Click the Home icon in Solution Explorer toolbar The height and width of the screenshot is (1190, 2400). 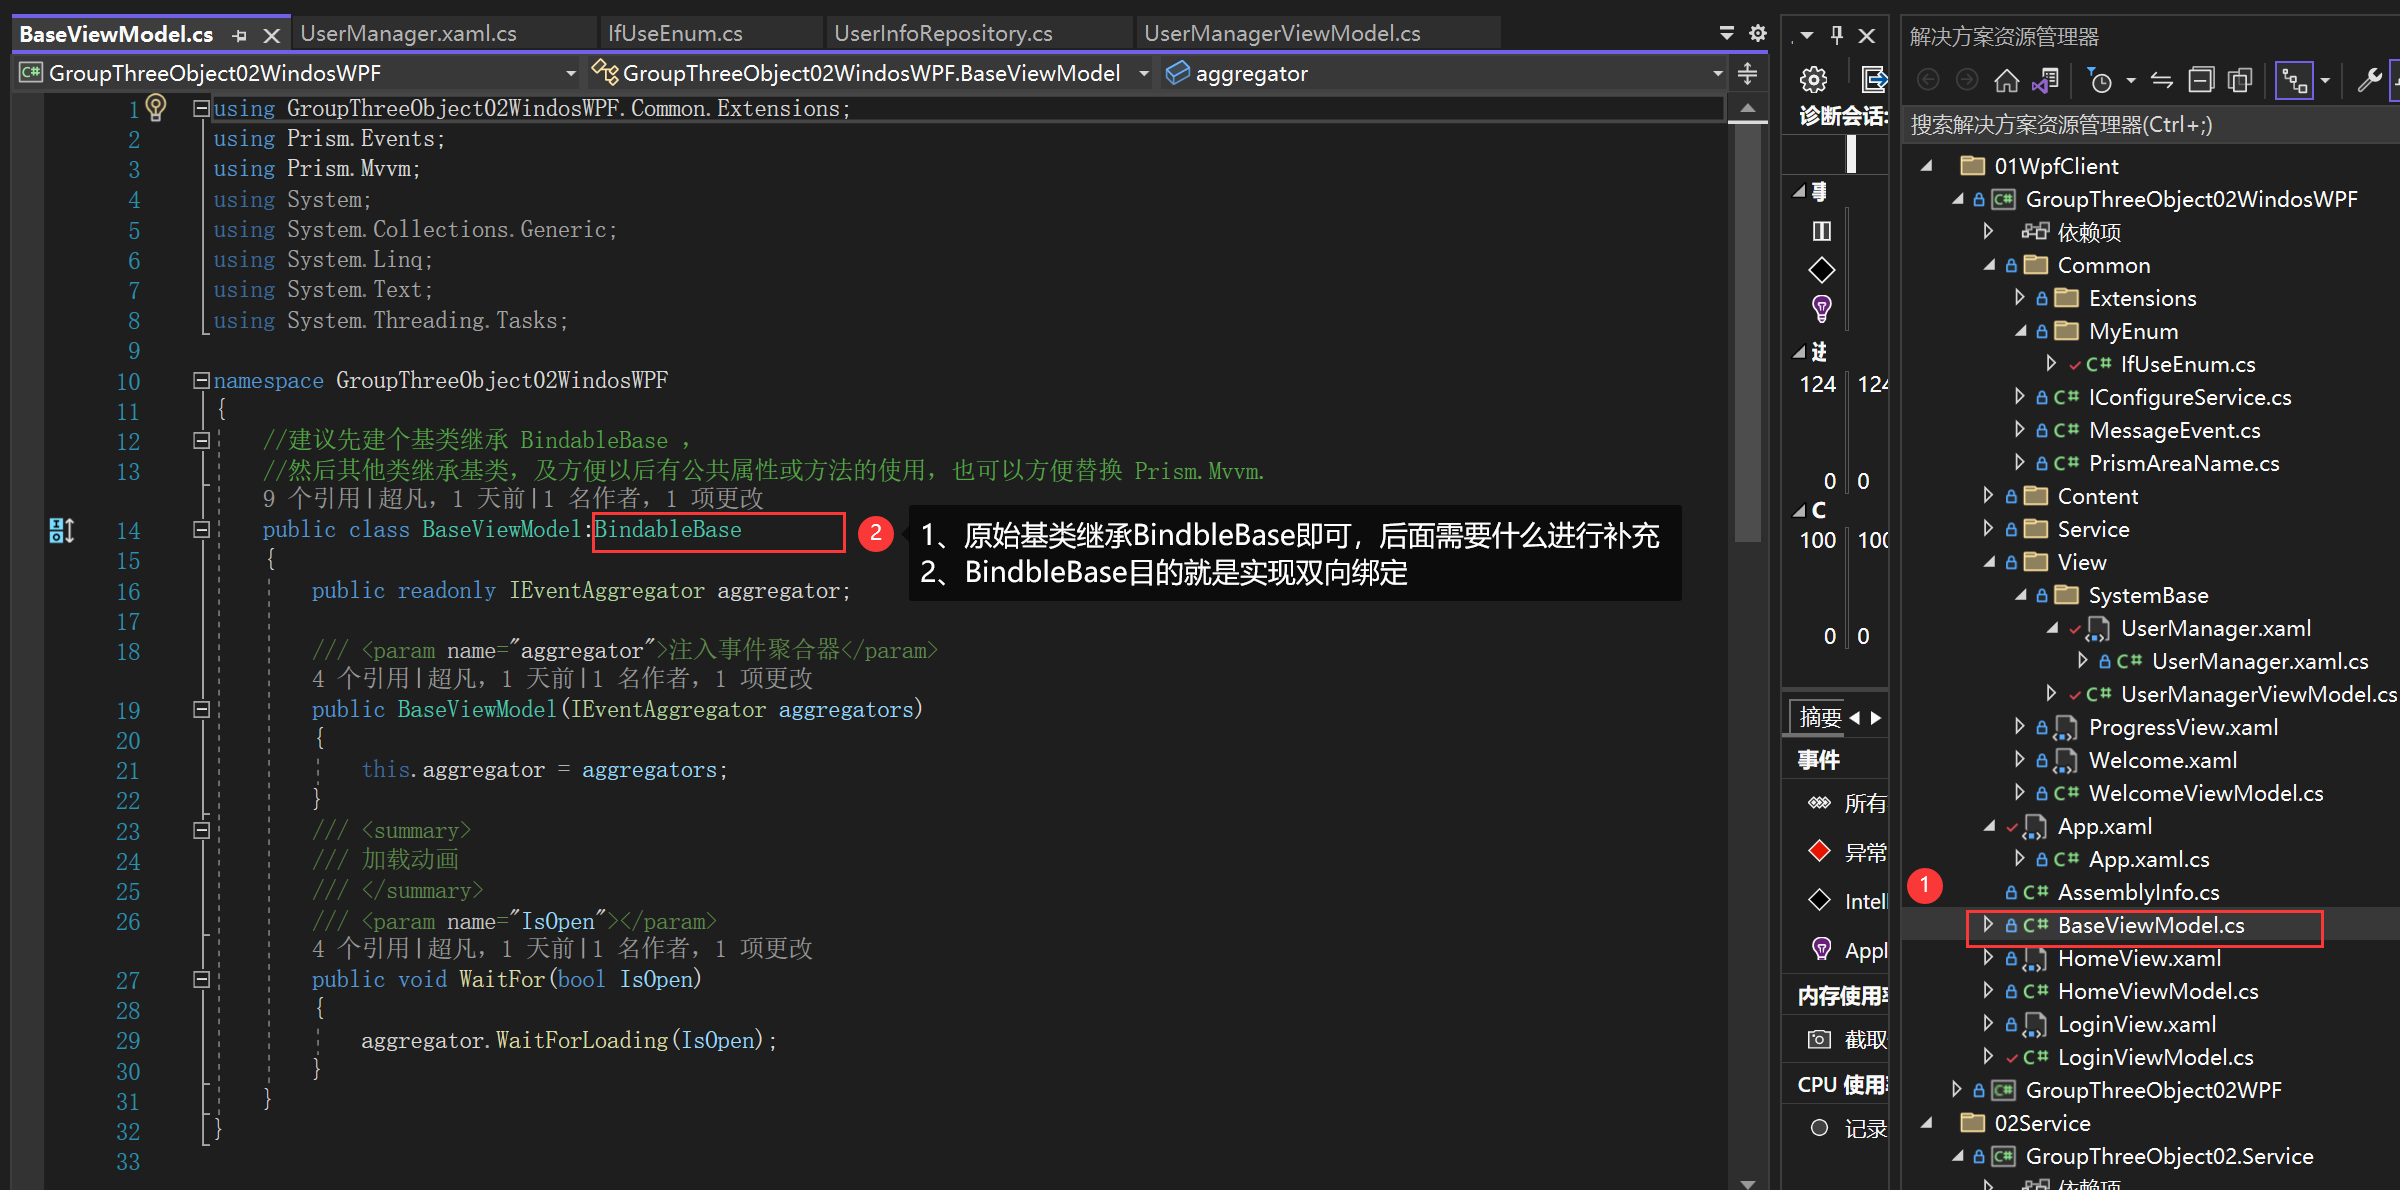point(2006,80)
